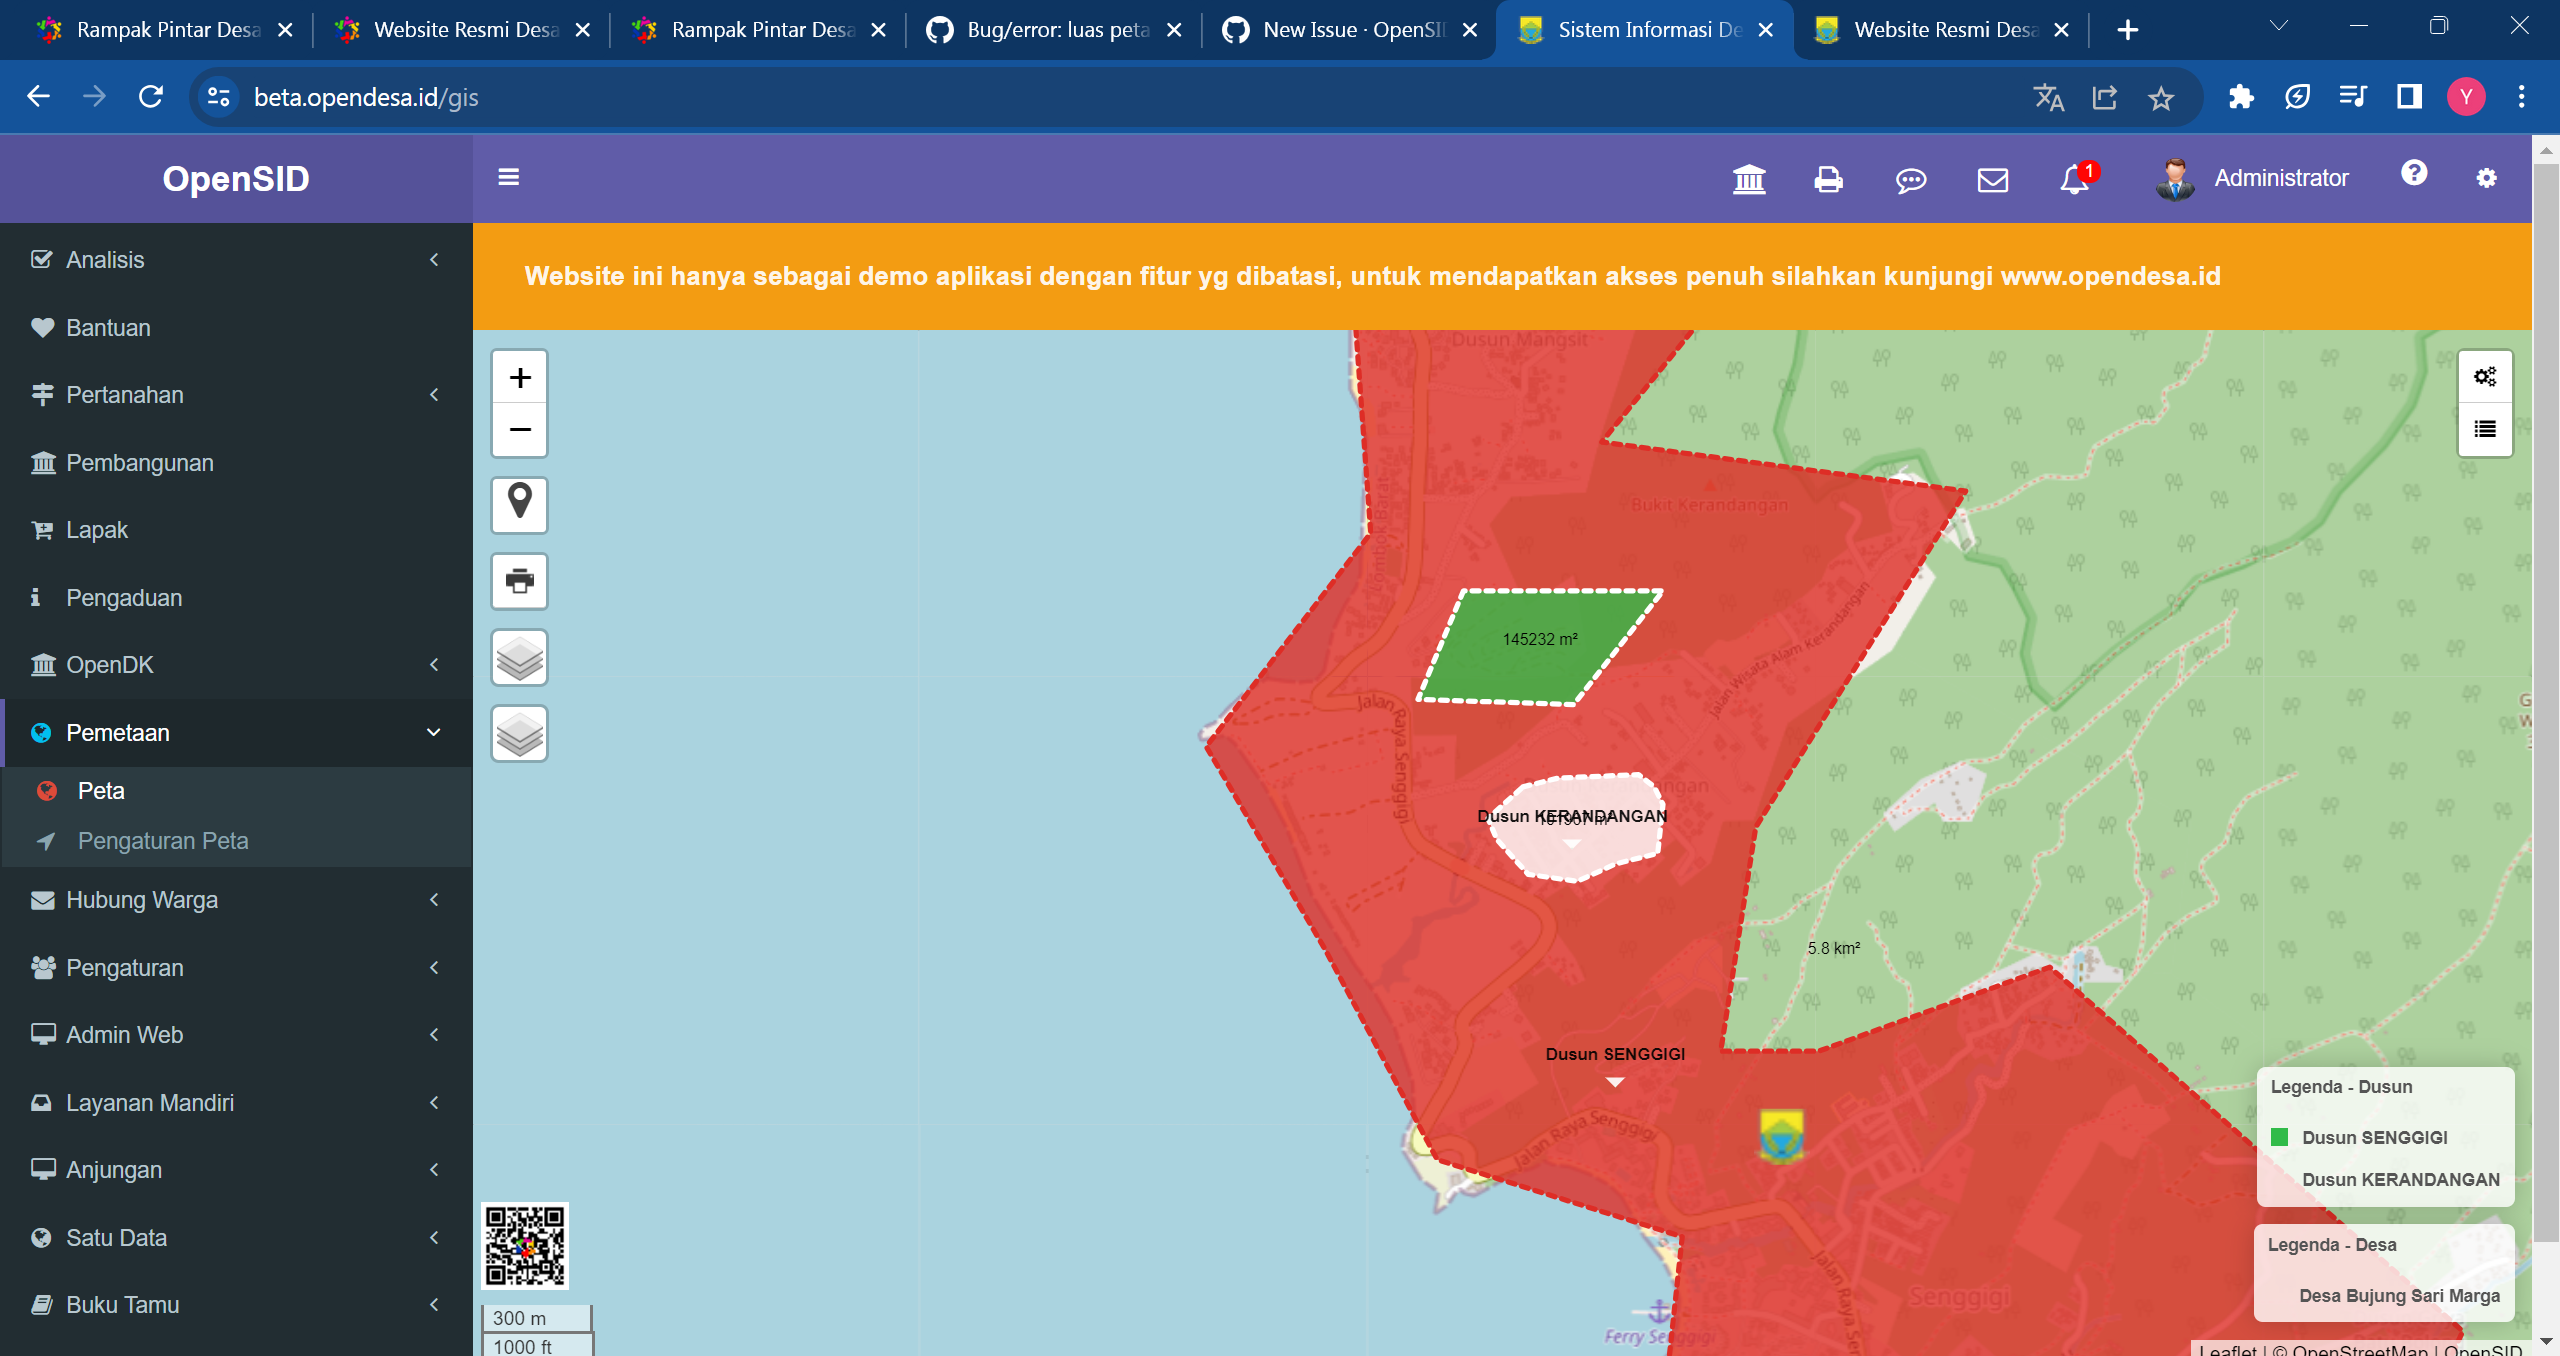Bookmark this page with star icon
Viewport: 2560px width, 1356px height.
(x=2161, y=98)
